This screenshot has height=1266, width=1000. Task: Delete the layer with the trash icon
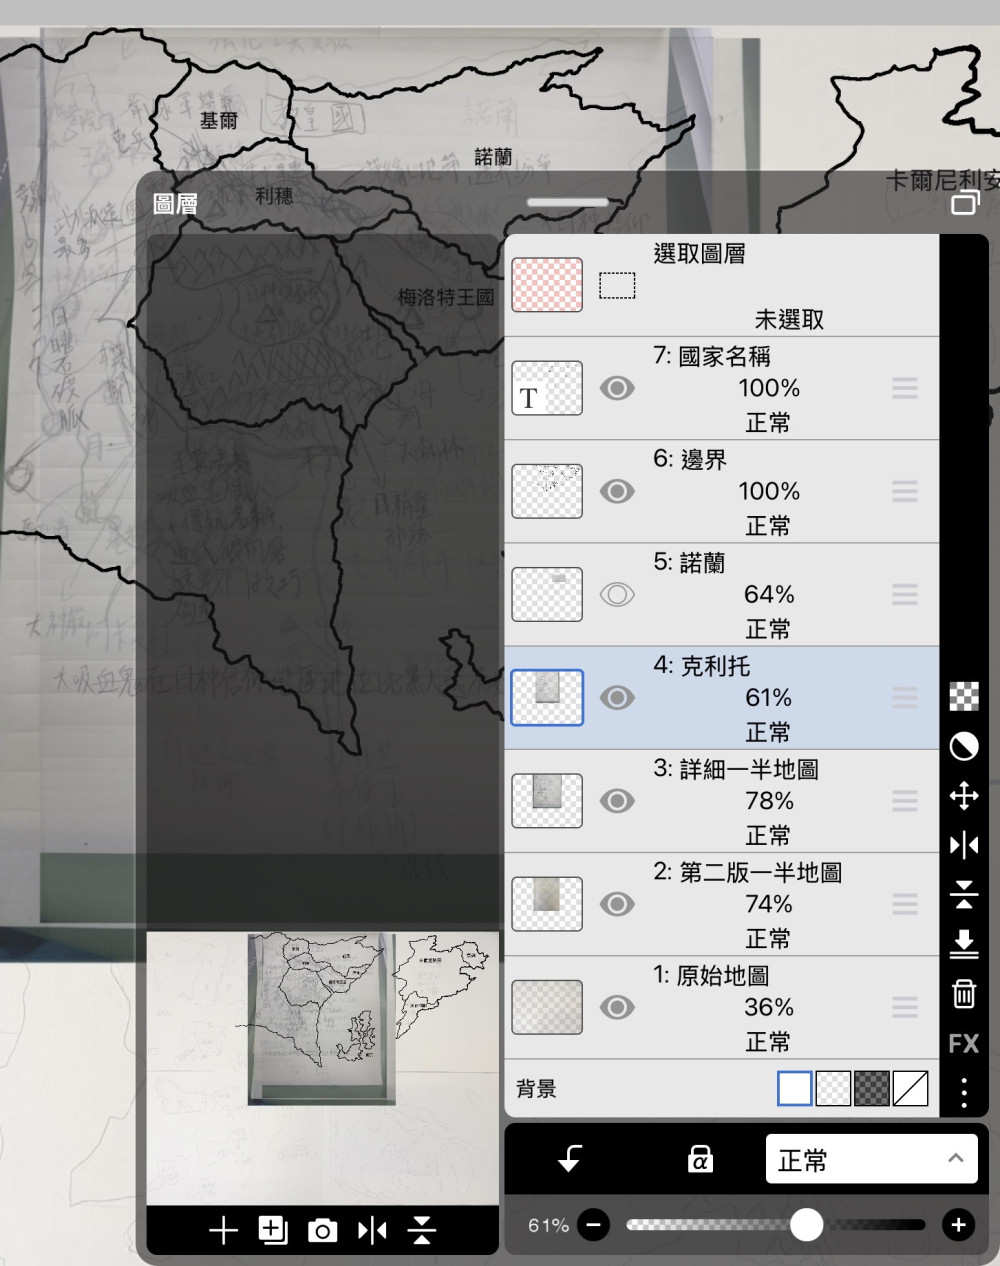pos(964,993)
